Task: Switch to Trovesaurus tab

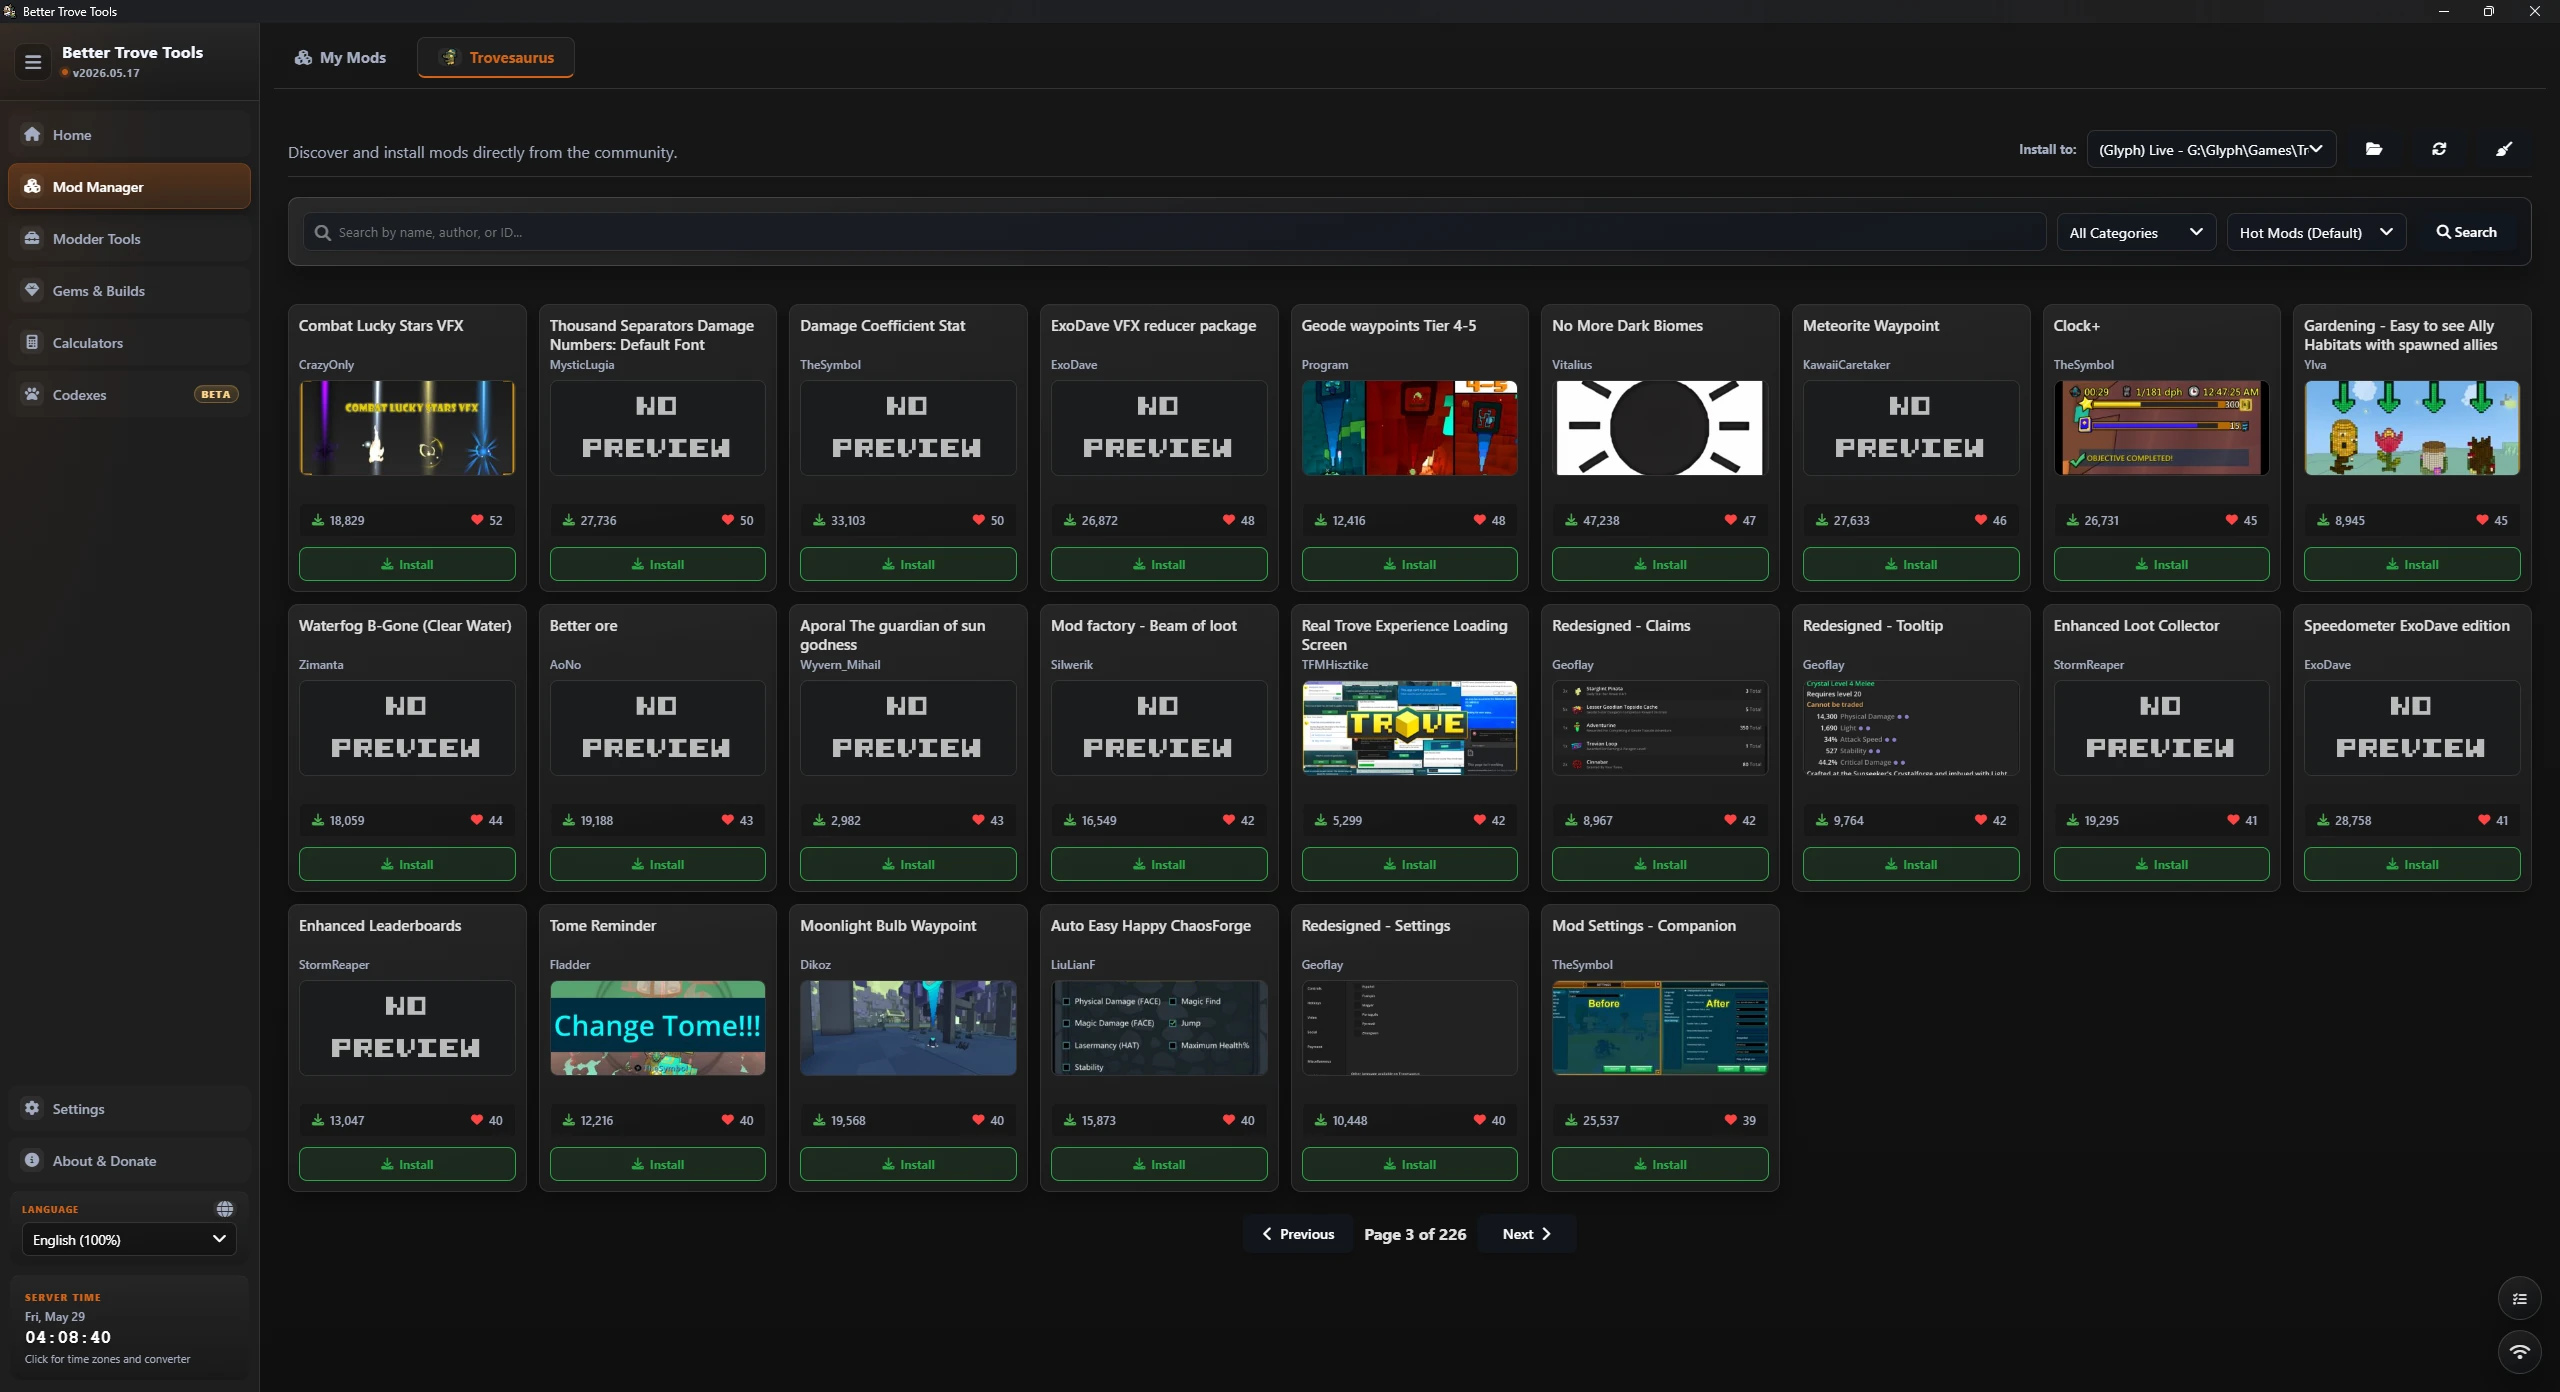Action: point(496,57)
